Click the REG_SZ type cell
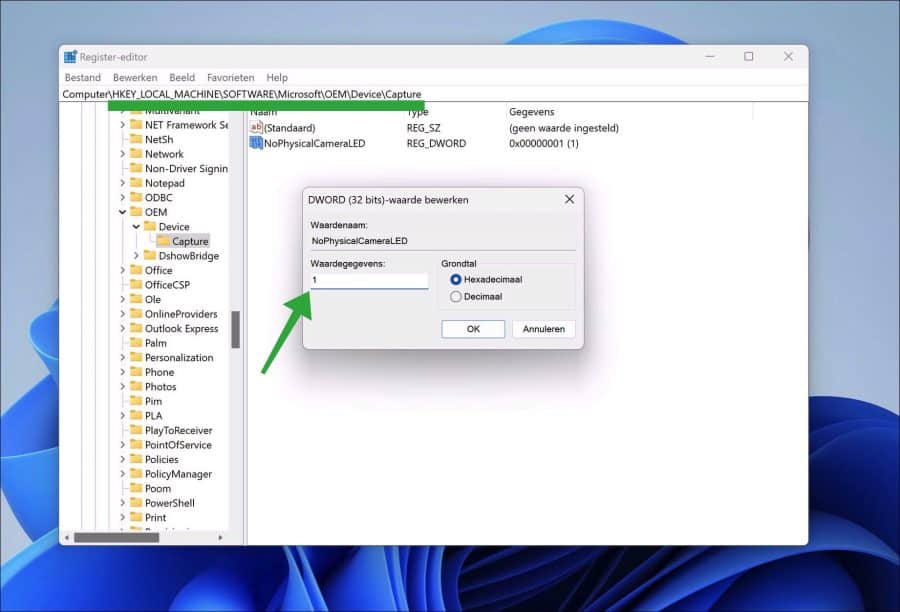900x612 pixels. point(424,128)
